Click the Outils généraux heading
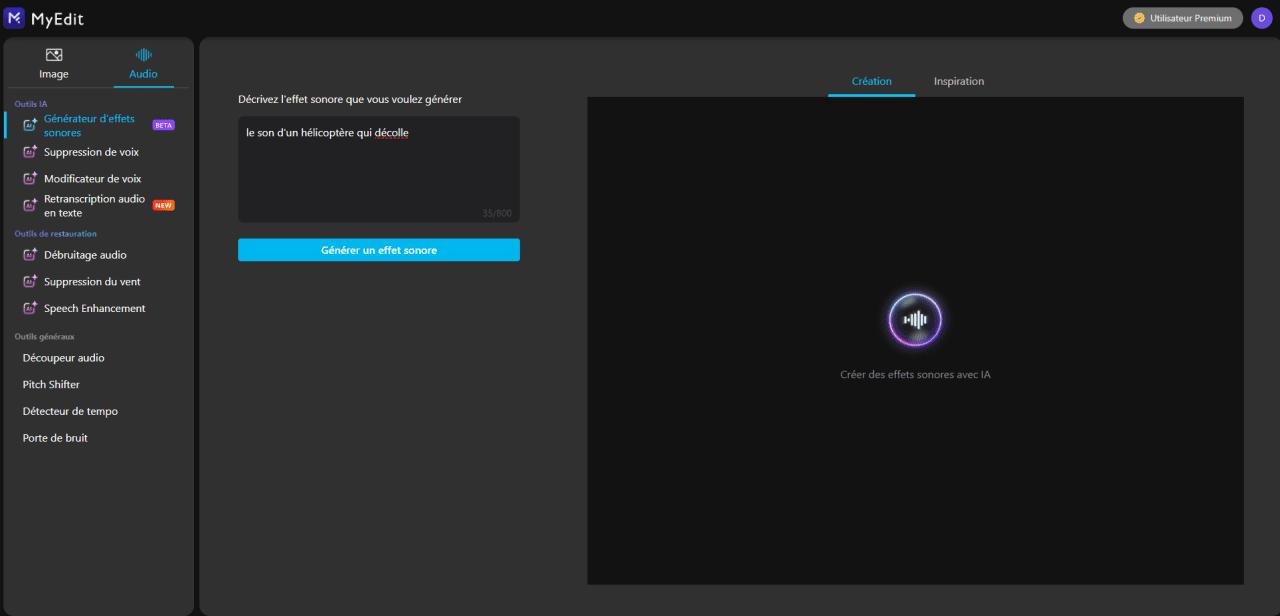Screen dimensions: 1280x616 click(45, 337)
